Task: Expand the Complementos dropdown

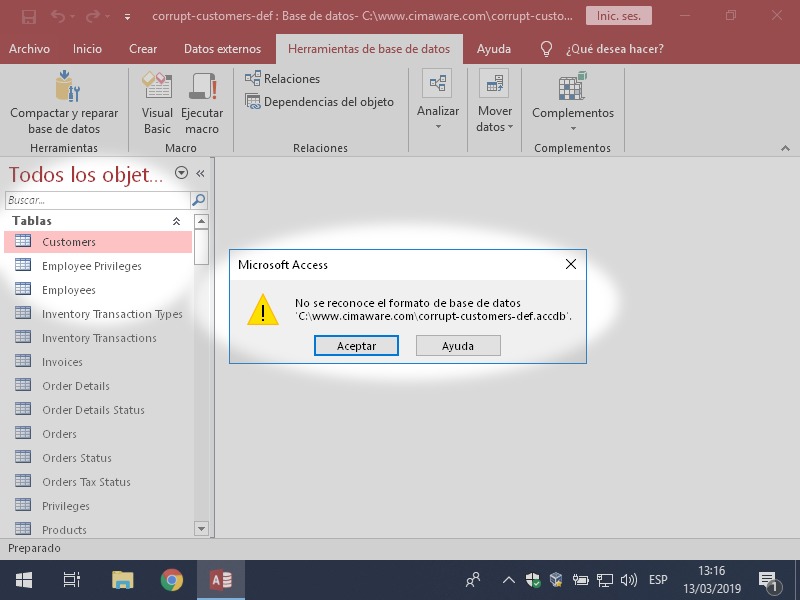Action: pos(573,120)
